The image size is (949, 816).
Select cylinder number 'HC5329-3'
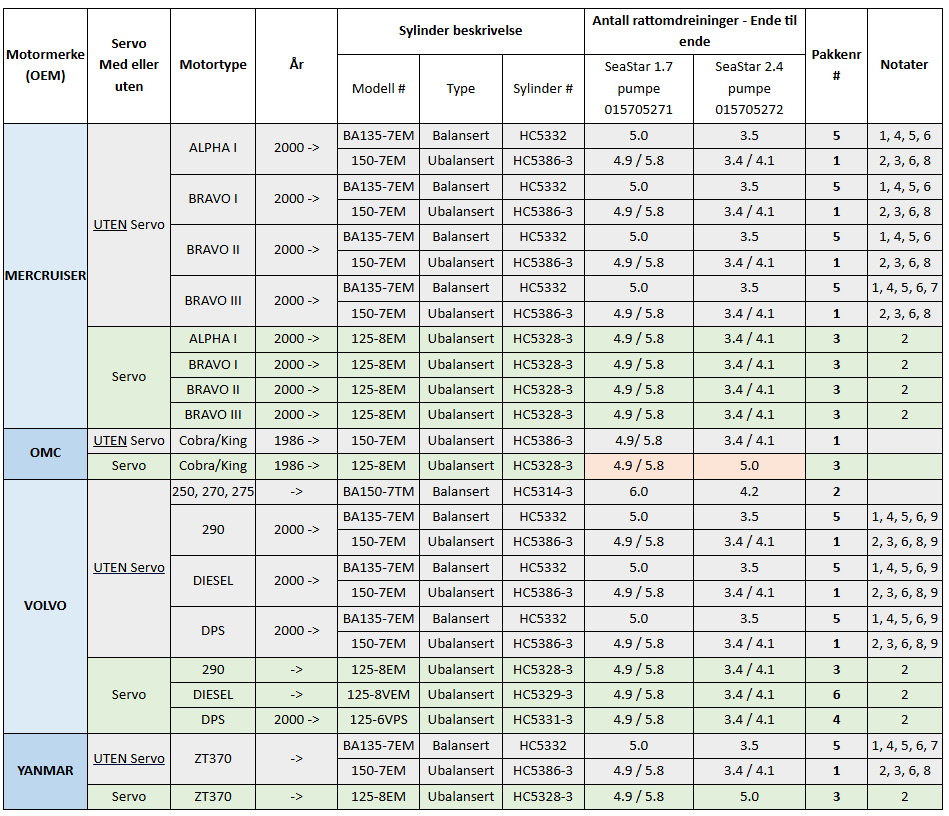tap(543, 695)
